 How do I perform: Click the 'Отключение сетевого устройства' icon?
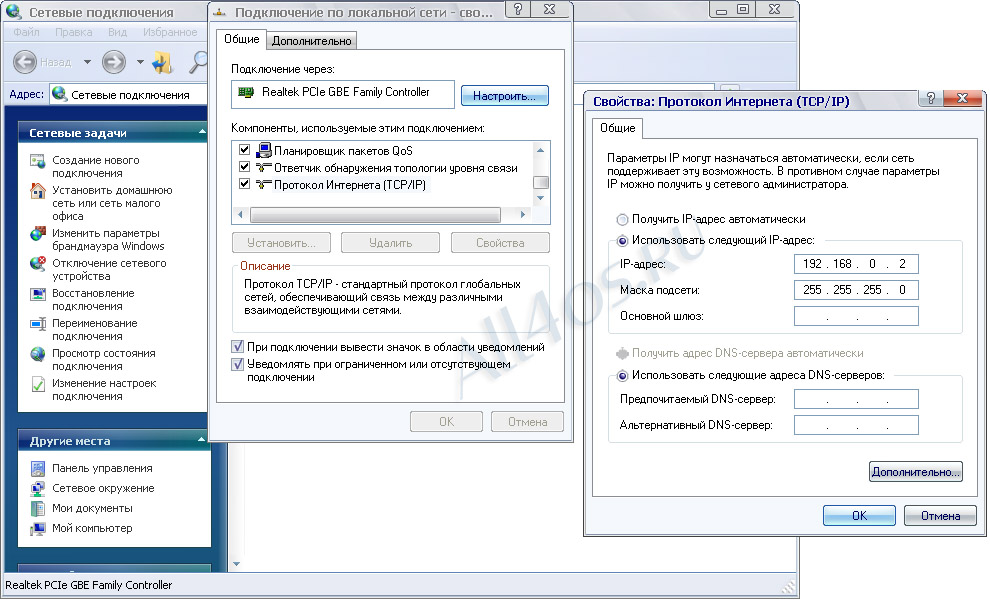[38, 264]
